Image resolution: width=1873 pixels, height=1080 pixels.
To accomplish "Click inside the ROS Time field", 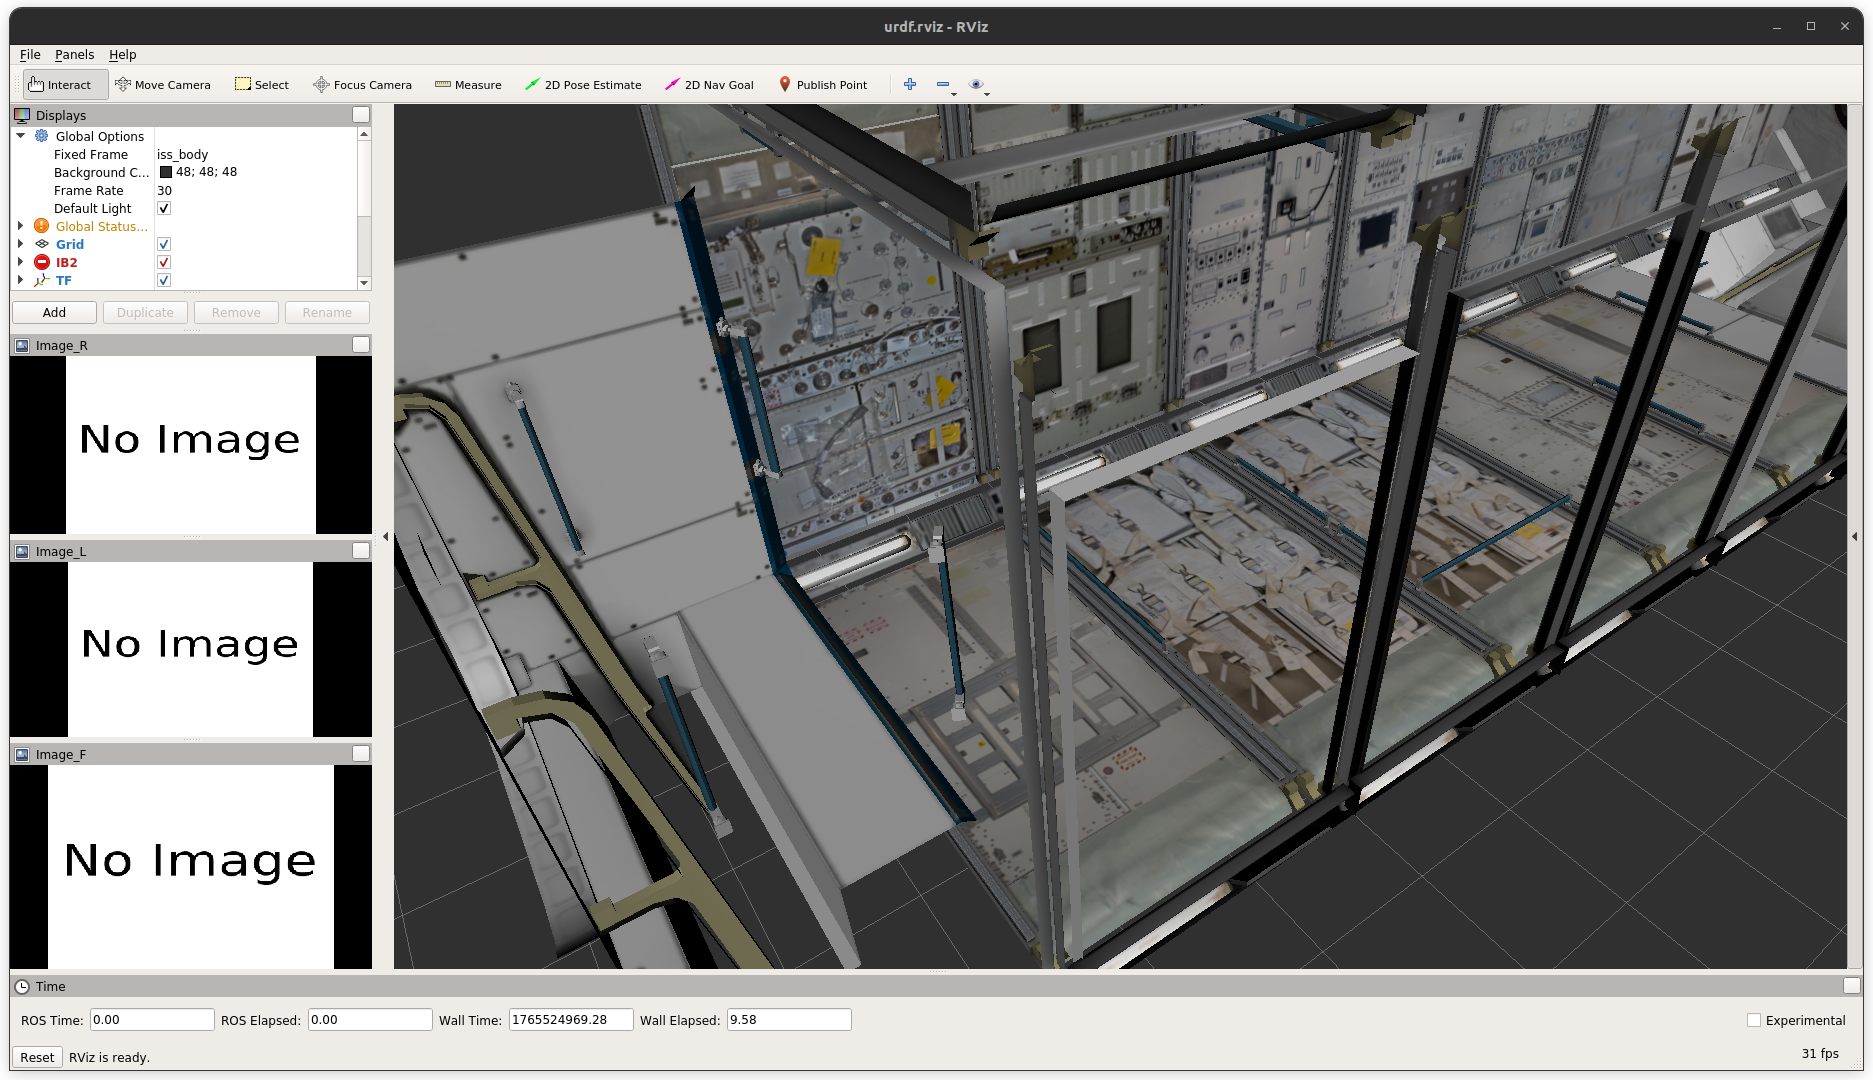I will click(151, 1020).
